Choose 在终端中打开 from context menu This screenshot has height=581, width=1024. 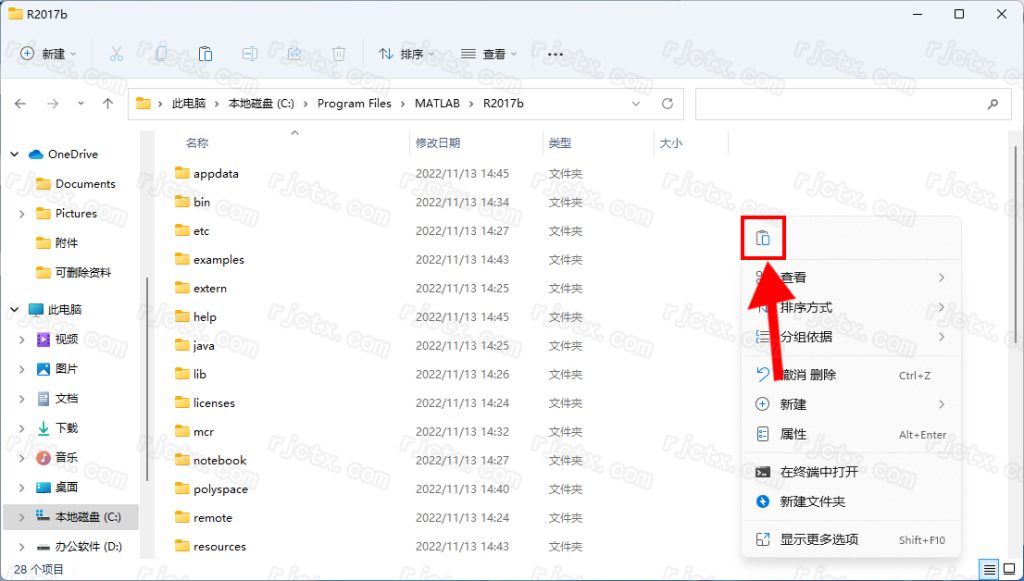819,472
